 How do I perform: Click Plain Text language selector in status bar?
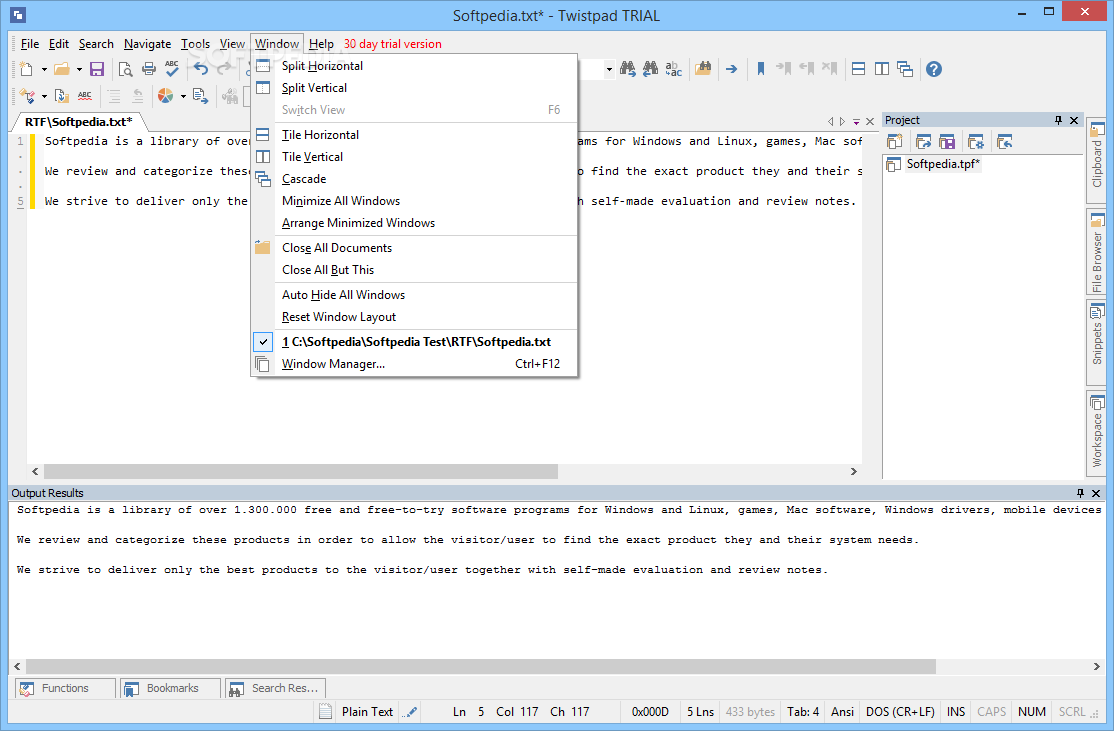(367, 712)
